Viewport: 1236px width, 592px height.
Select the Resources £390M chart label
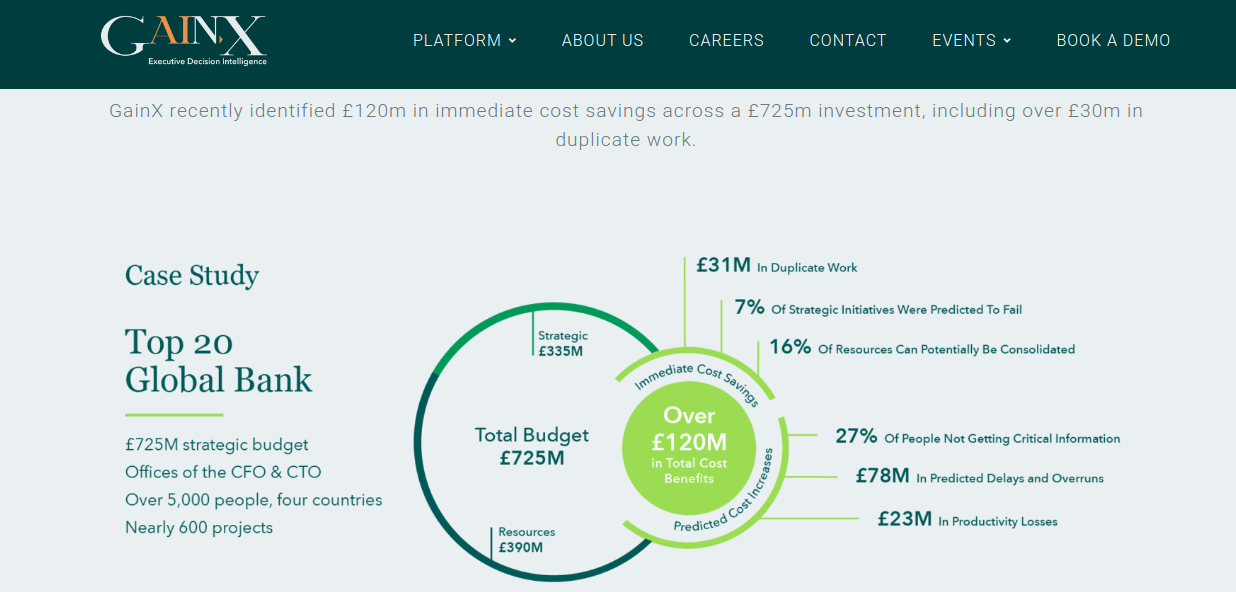click(x=526, y=540)
